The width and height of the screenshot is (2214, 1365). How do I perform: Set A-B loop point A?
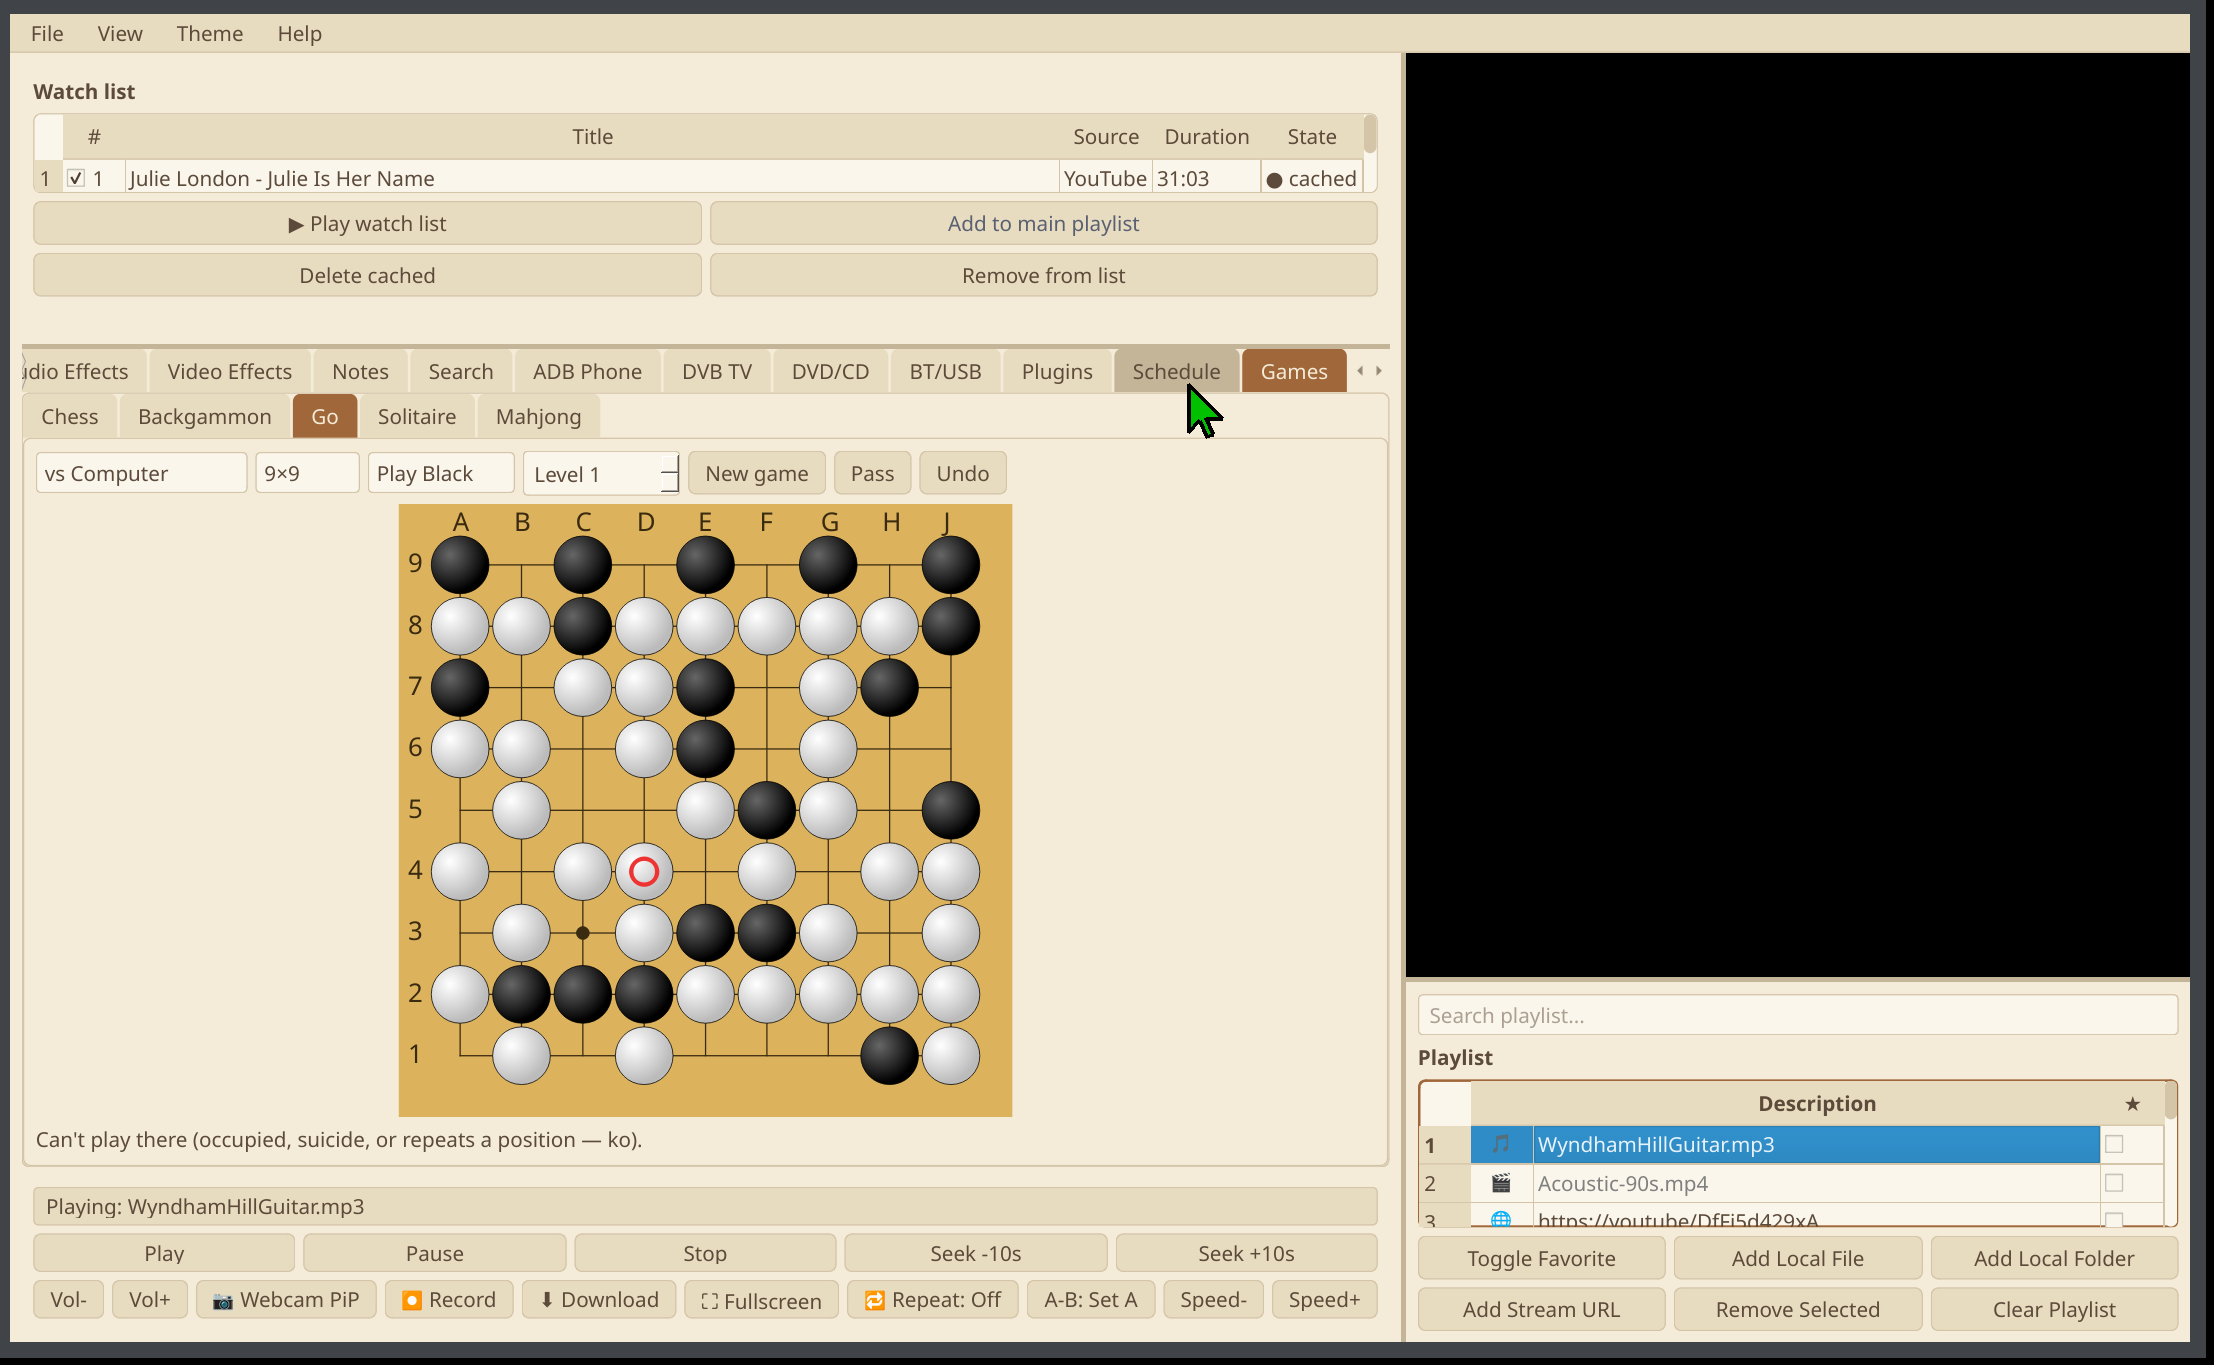(1090, 1299)
